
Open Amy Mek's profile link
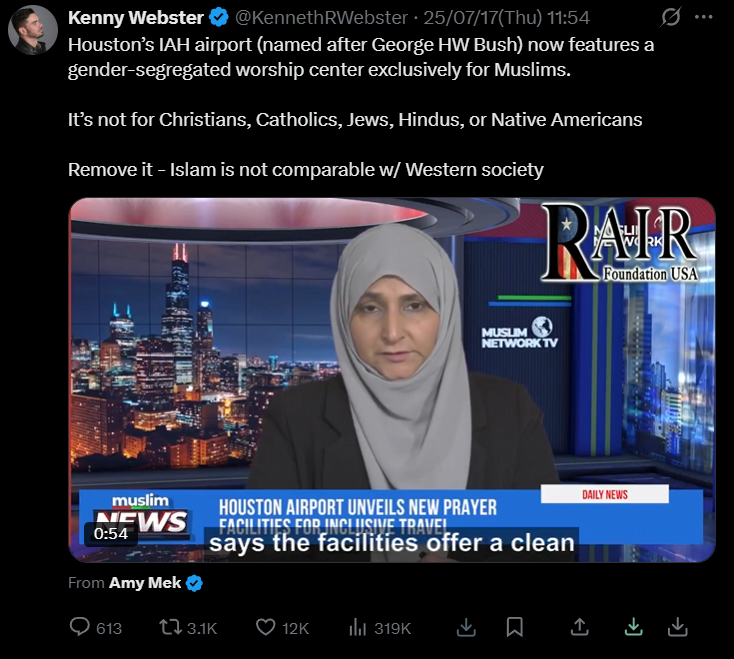145,583
